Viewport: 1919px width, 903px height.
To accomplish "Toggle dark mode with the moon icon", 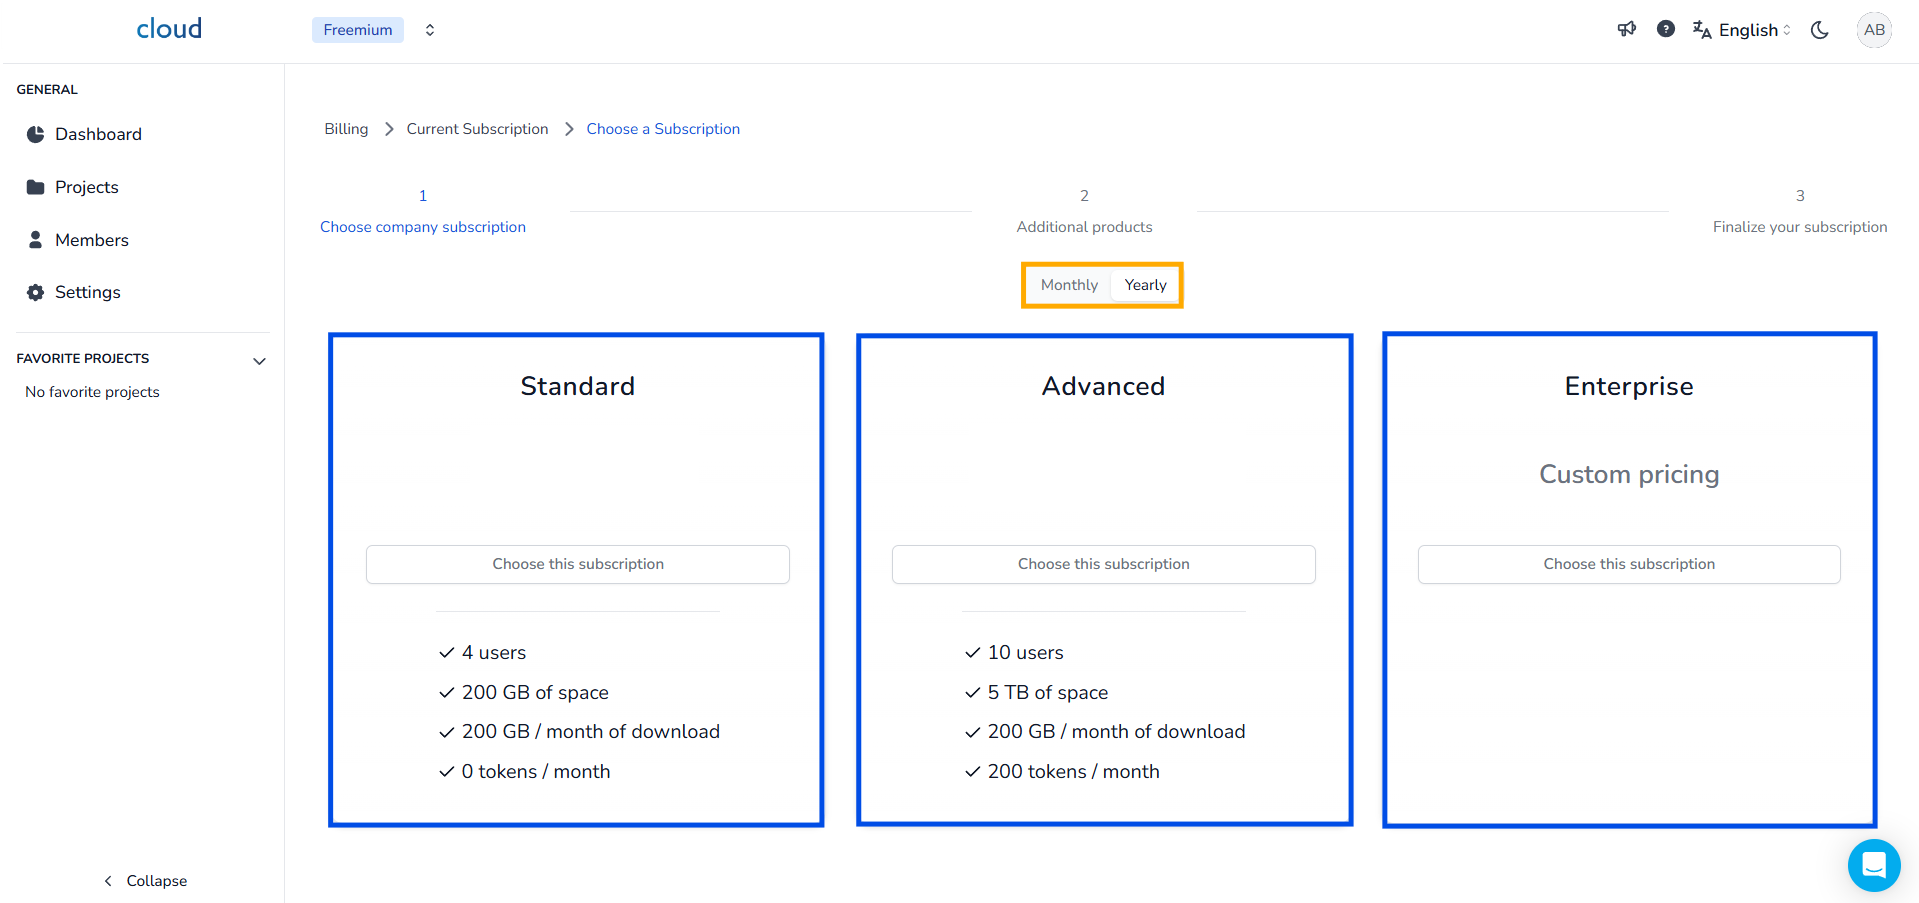I will click(1820, 30).
